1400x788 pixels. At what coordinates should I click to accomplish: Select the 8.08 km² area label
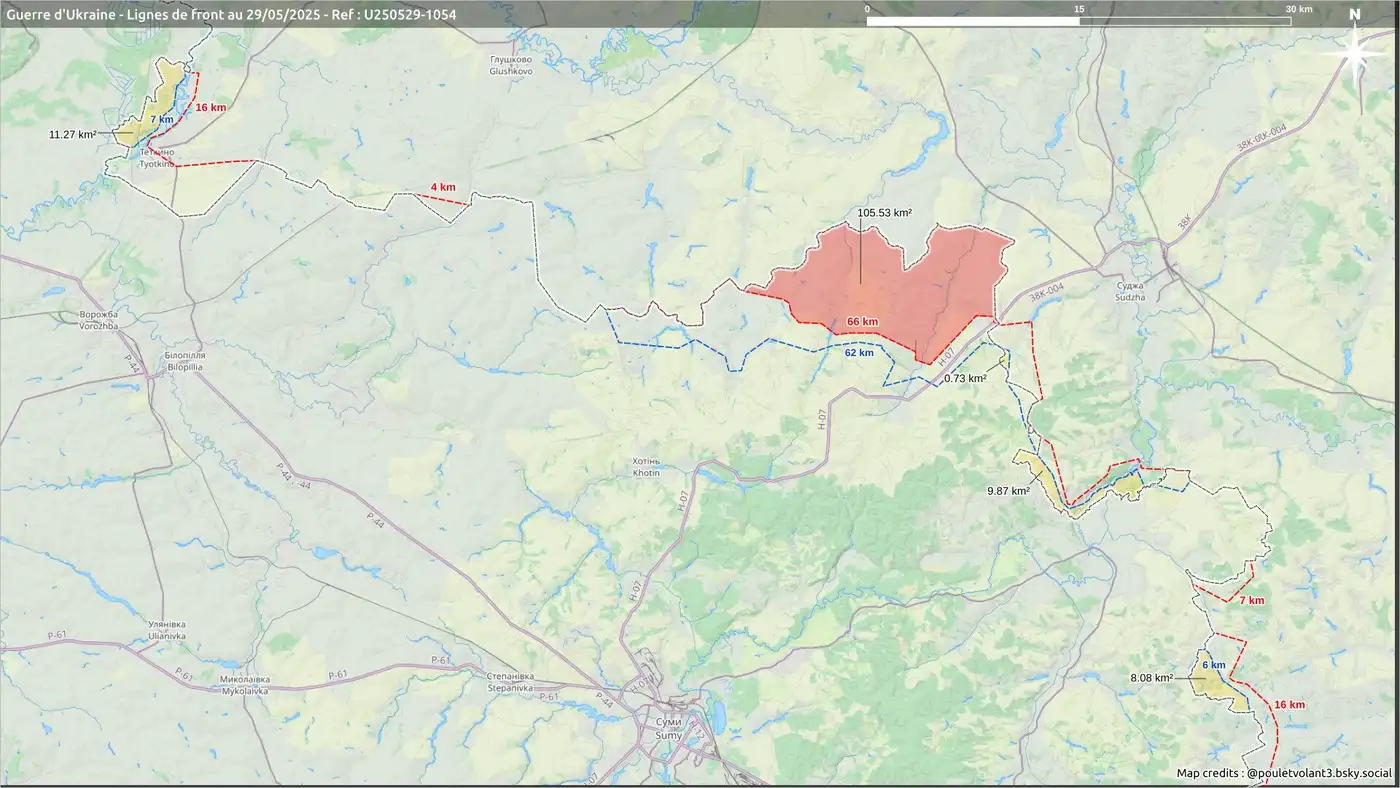tap(1151, 678)
